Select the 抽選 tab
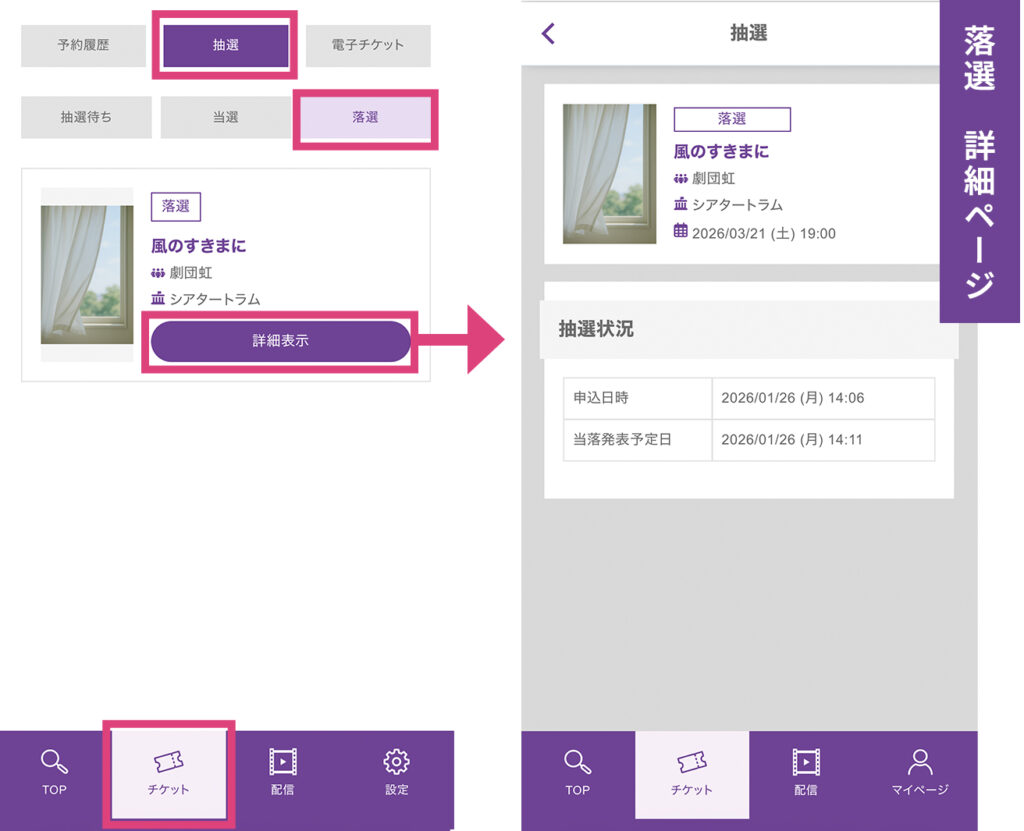Image resolution: width=1024 pixels, height=831 pixels. pos(225,46)
